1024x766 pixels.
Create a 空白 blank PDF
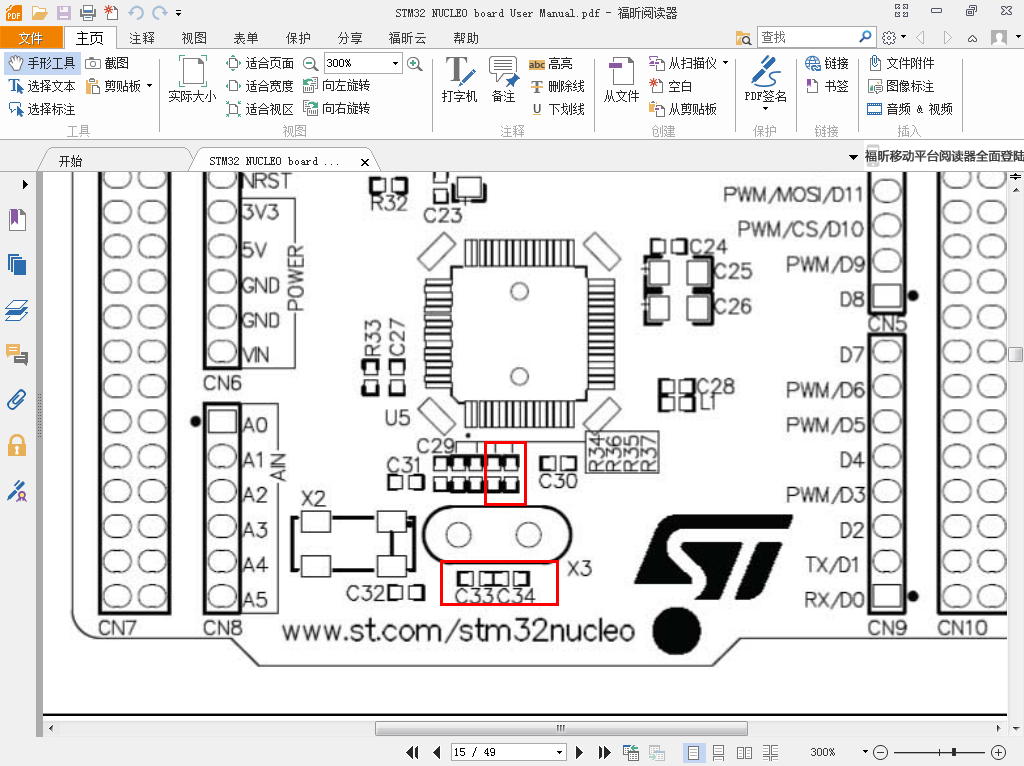670,86
